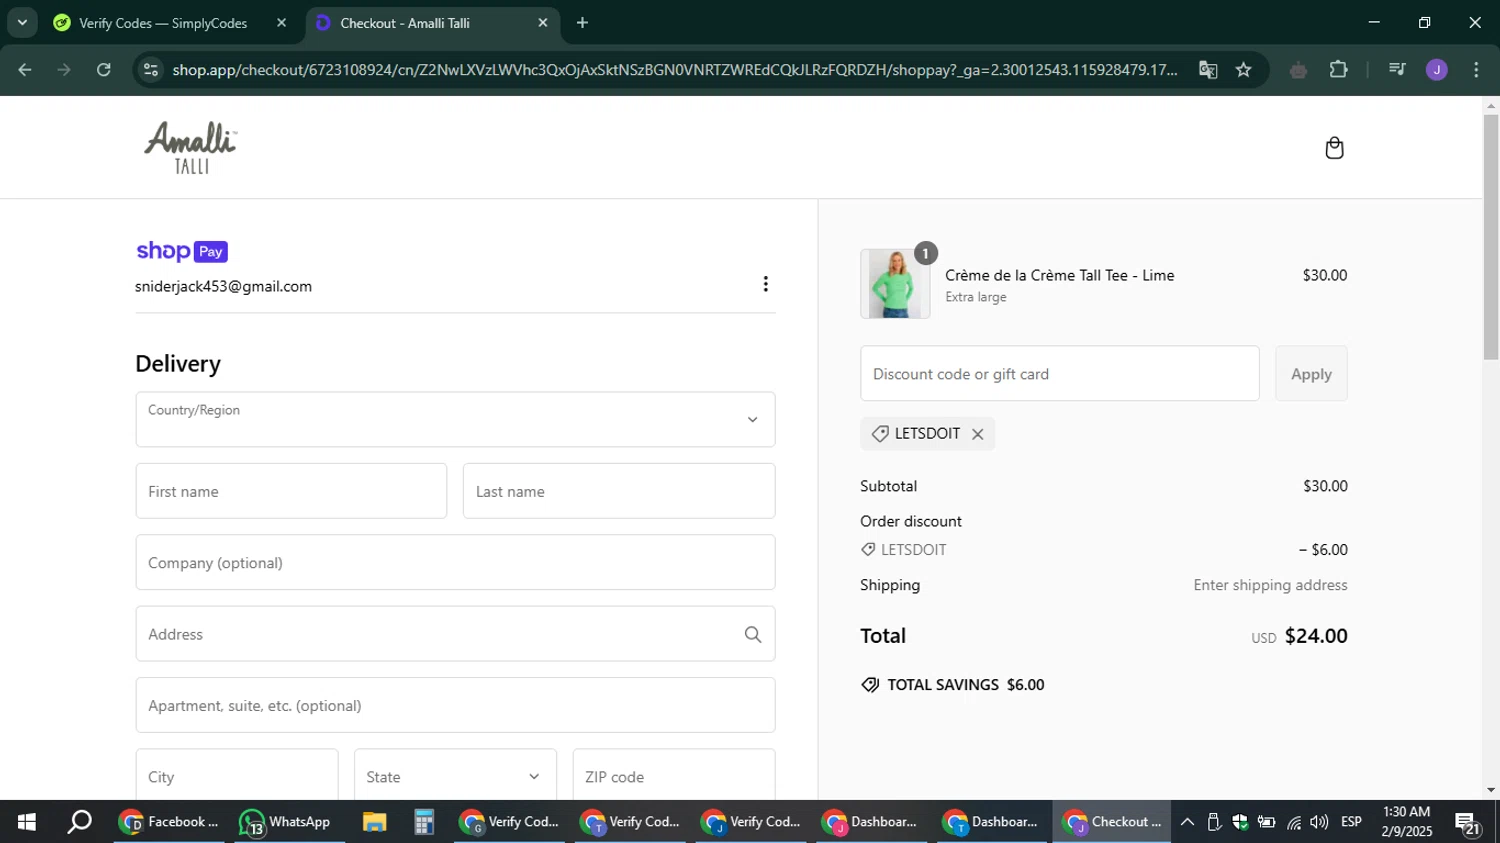Click the Shop Pay logo

point(182,251)
